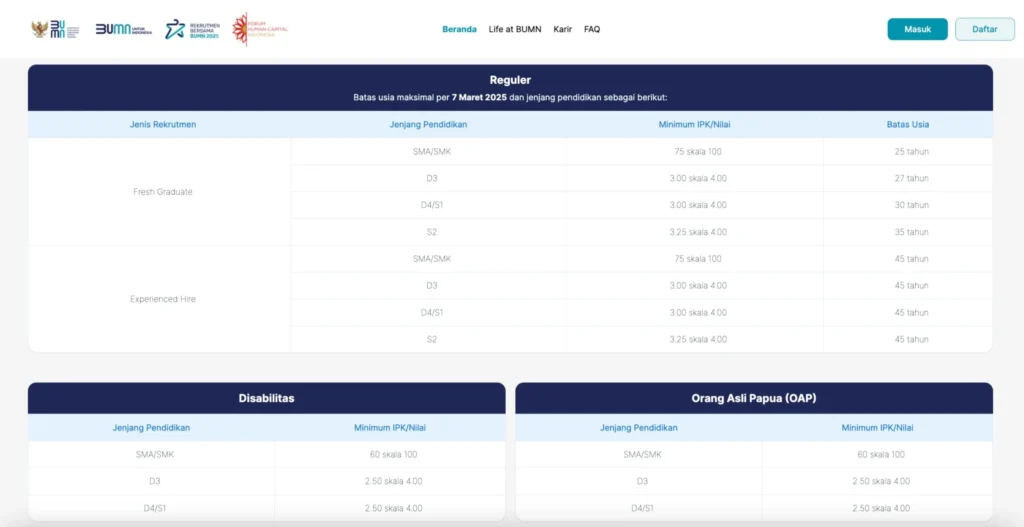This screenshot has width=1024, height=527.
Task: Select the Experienced Hire row label
Action: coord(163,299)
